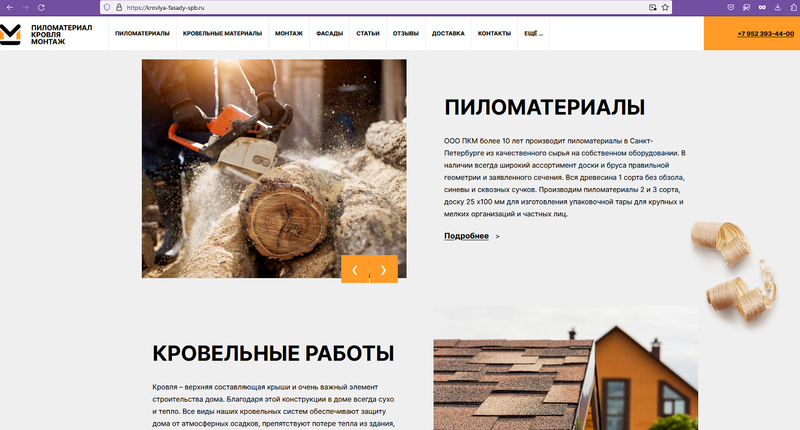The image size is (800, 430).
Task: Bookmark this page with the star icon
Action: [665, 8]
